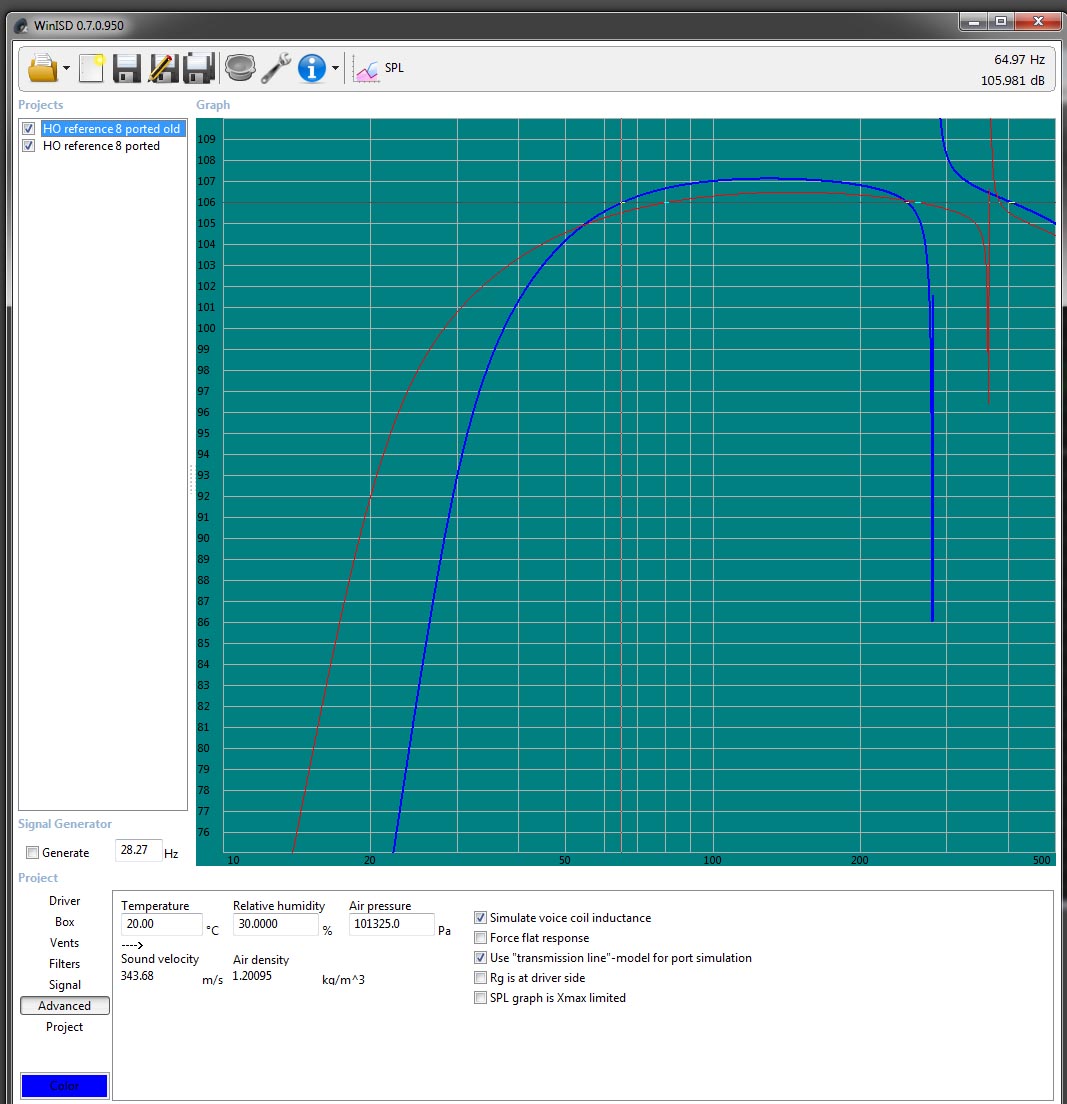
Task: Click the SPL graph type icon
Action: click(x=366, y=69)
